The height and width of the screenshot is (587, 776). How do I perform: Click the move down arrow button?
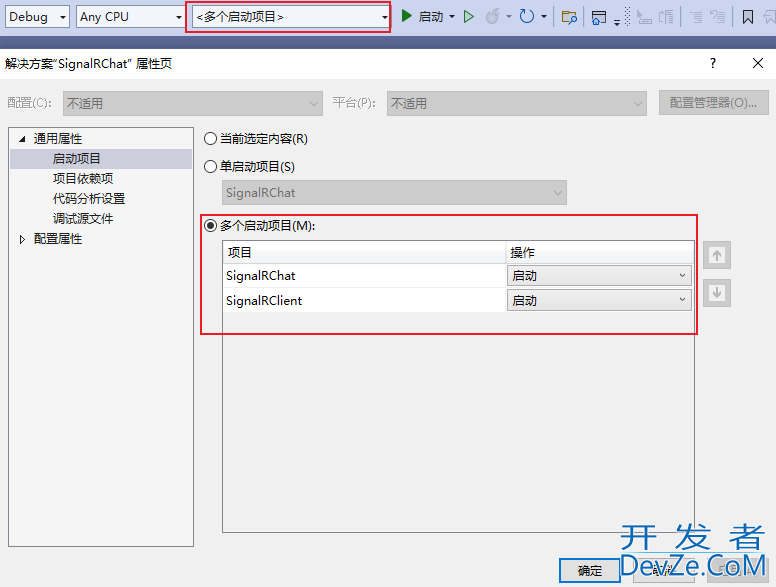pos(717,293)
